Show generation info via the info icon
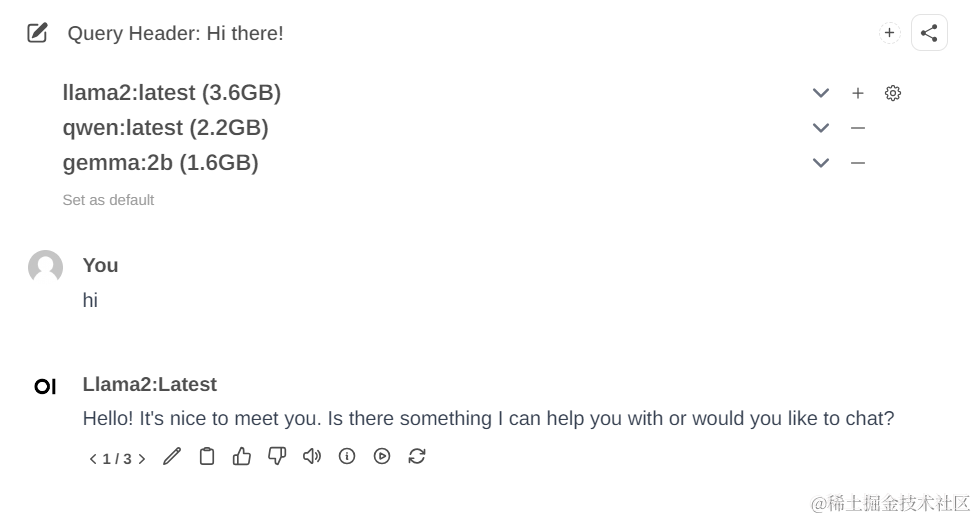Screen dimensions: 977x520 click(347, 456)
